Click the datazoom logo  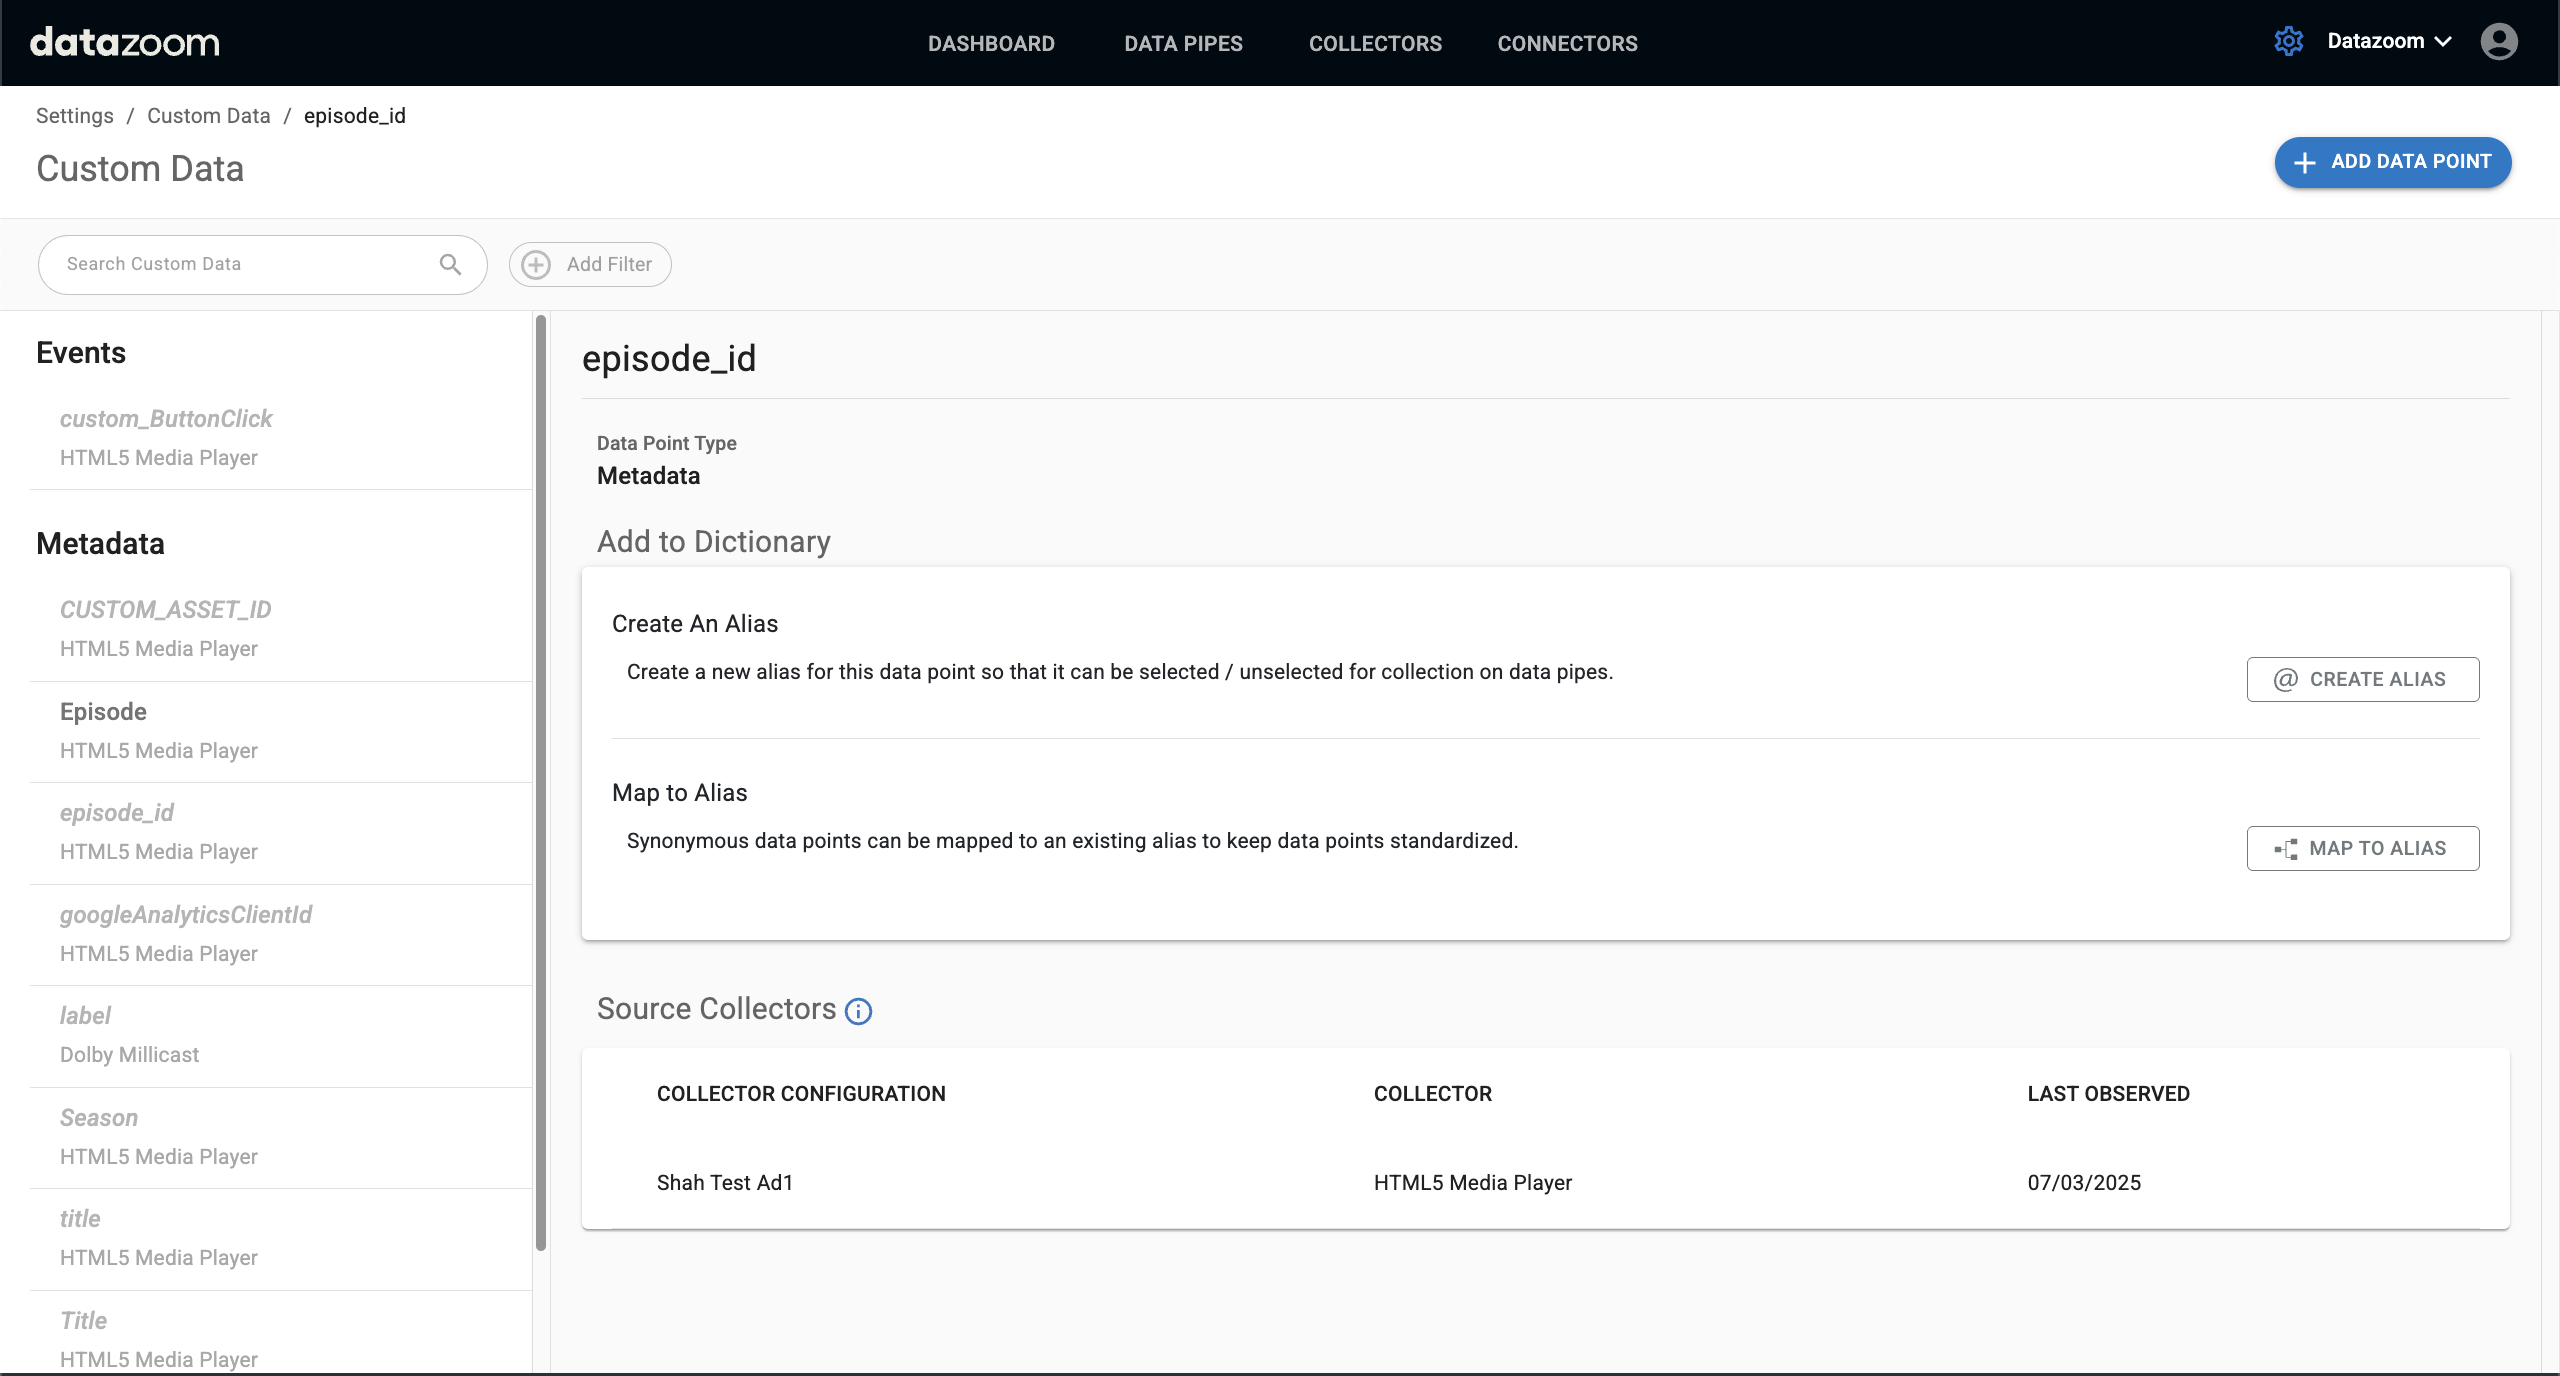pos(125,42)
